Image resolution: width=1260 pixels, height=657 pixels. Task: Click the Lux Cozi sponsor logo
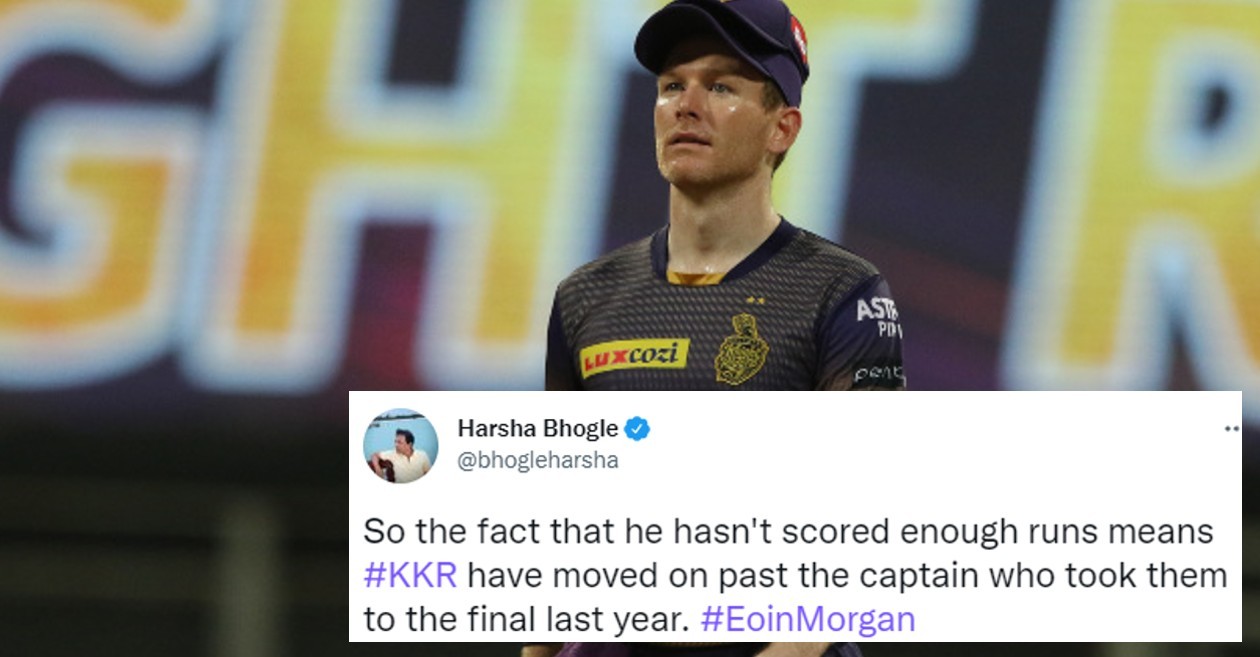click(x=634, y=356)
